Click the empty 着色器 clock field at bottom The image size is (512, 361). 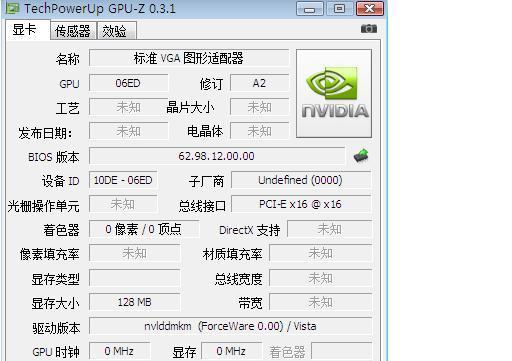click(x=341, y=351)
